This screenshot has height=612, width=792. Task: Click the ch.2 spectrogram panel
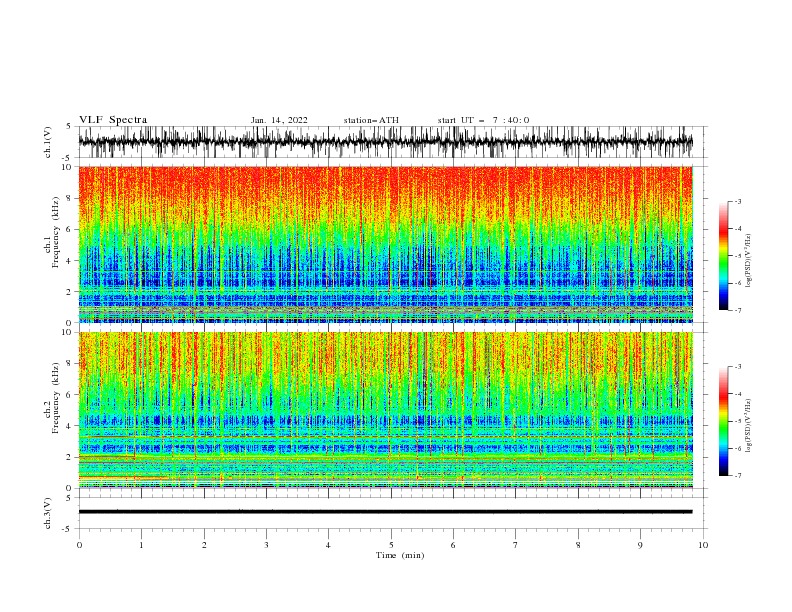(x=386, y=410)
